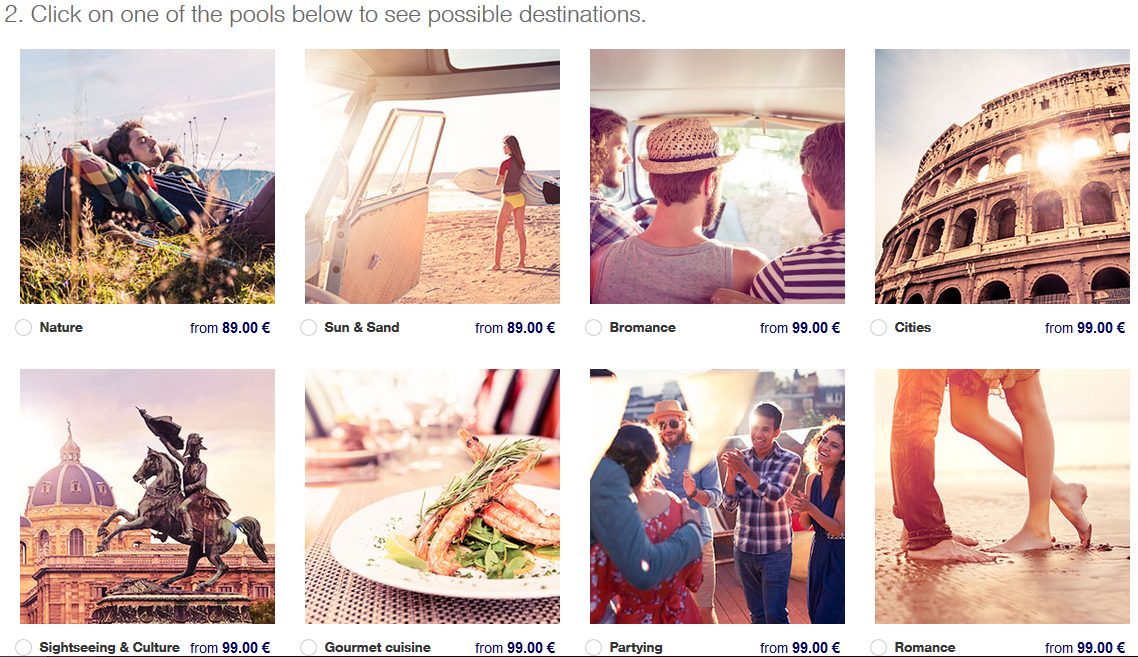Open the horse statue Sightseeing photo

(x=147, y=497)
